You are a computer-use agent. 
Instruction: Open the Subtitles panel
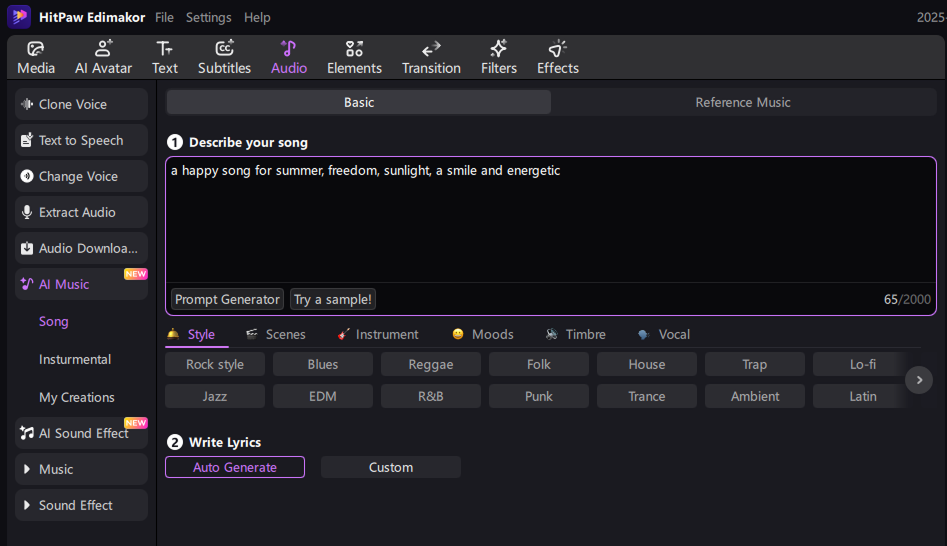tap(224, 57)
